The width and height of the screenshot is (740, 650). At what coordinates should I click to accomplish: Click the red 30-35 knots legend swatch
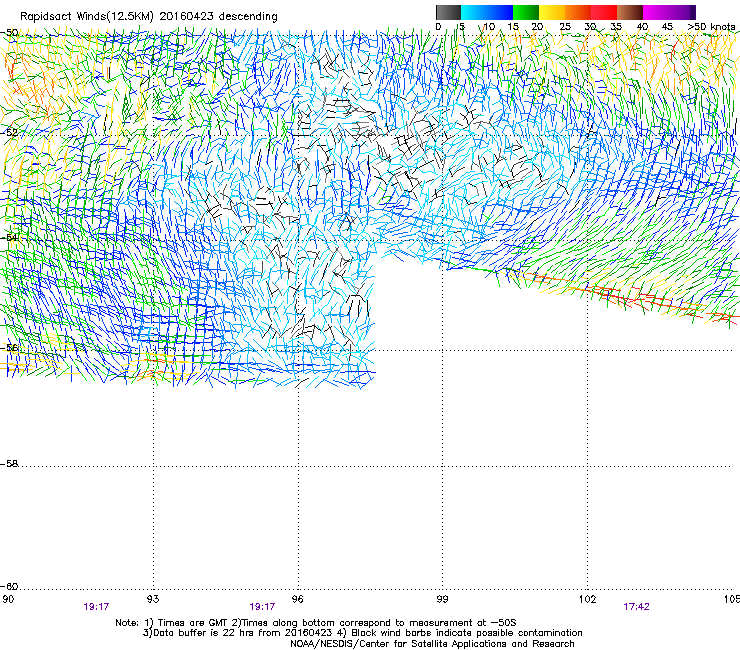(x=604, y=12)
